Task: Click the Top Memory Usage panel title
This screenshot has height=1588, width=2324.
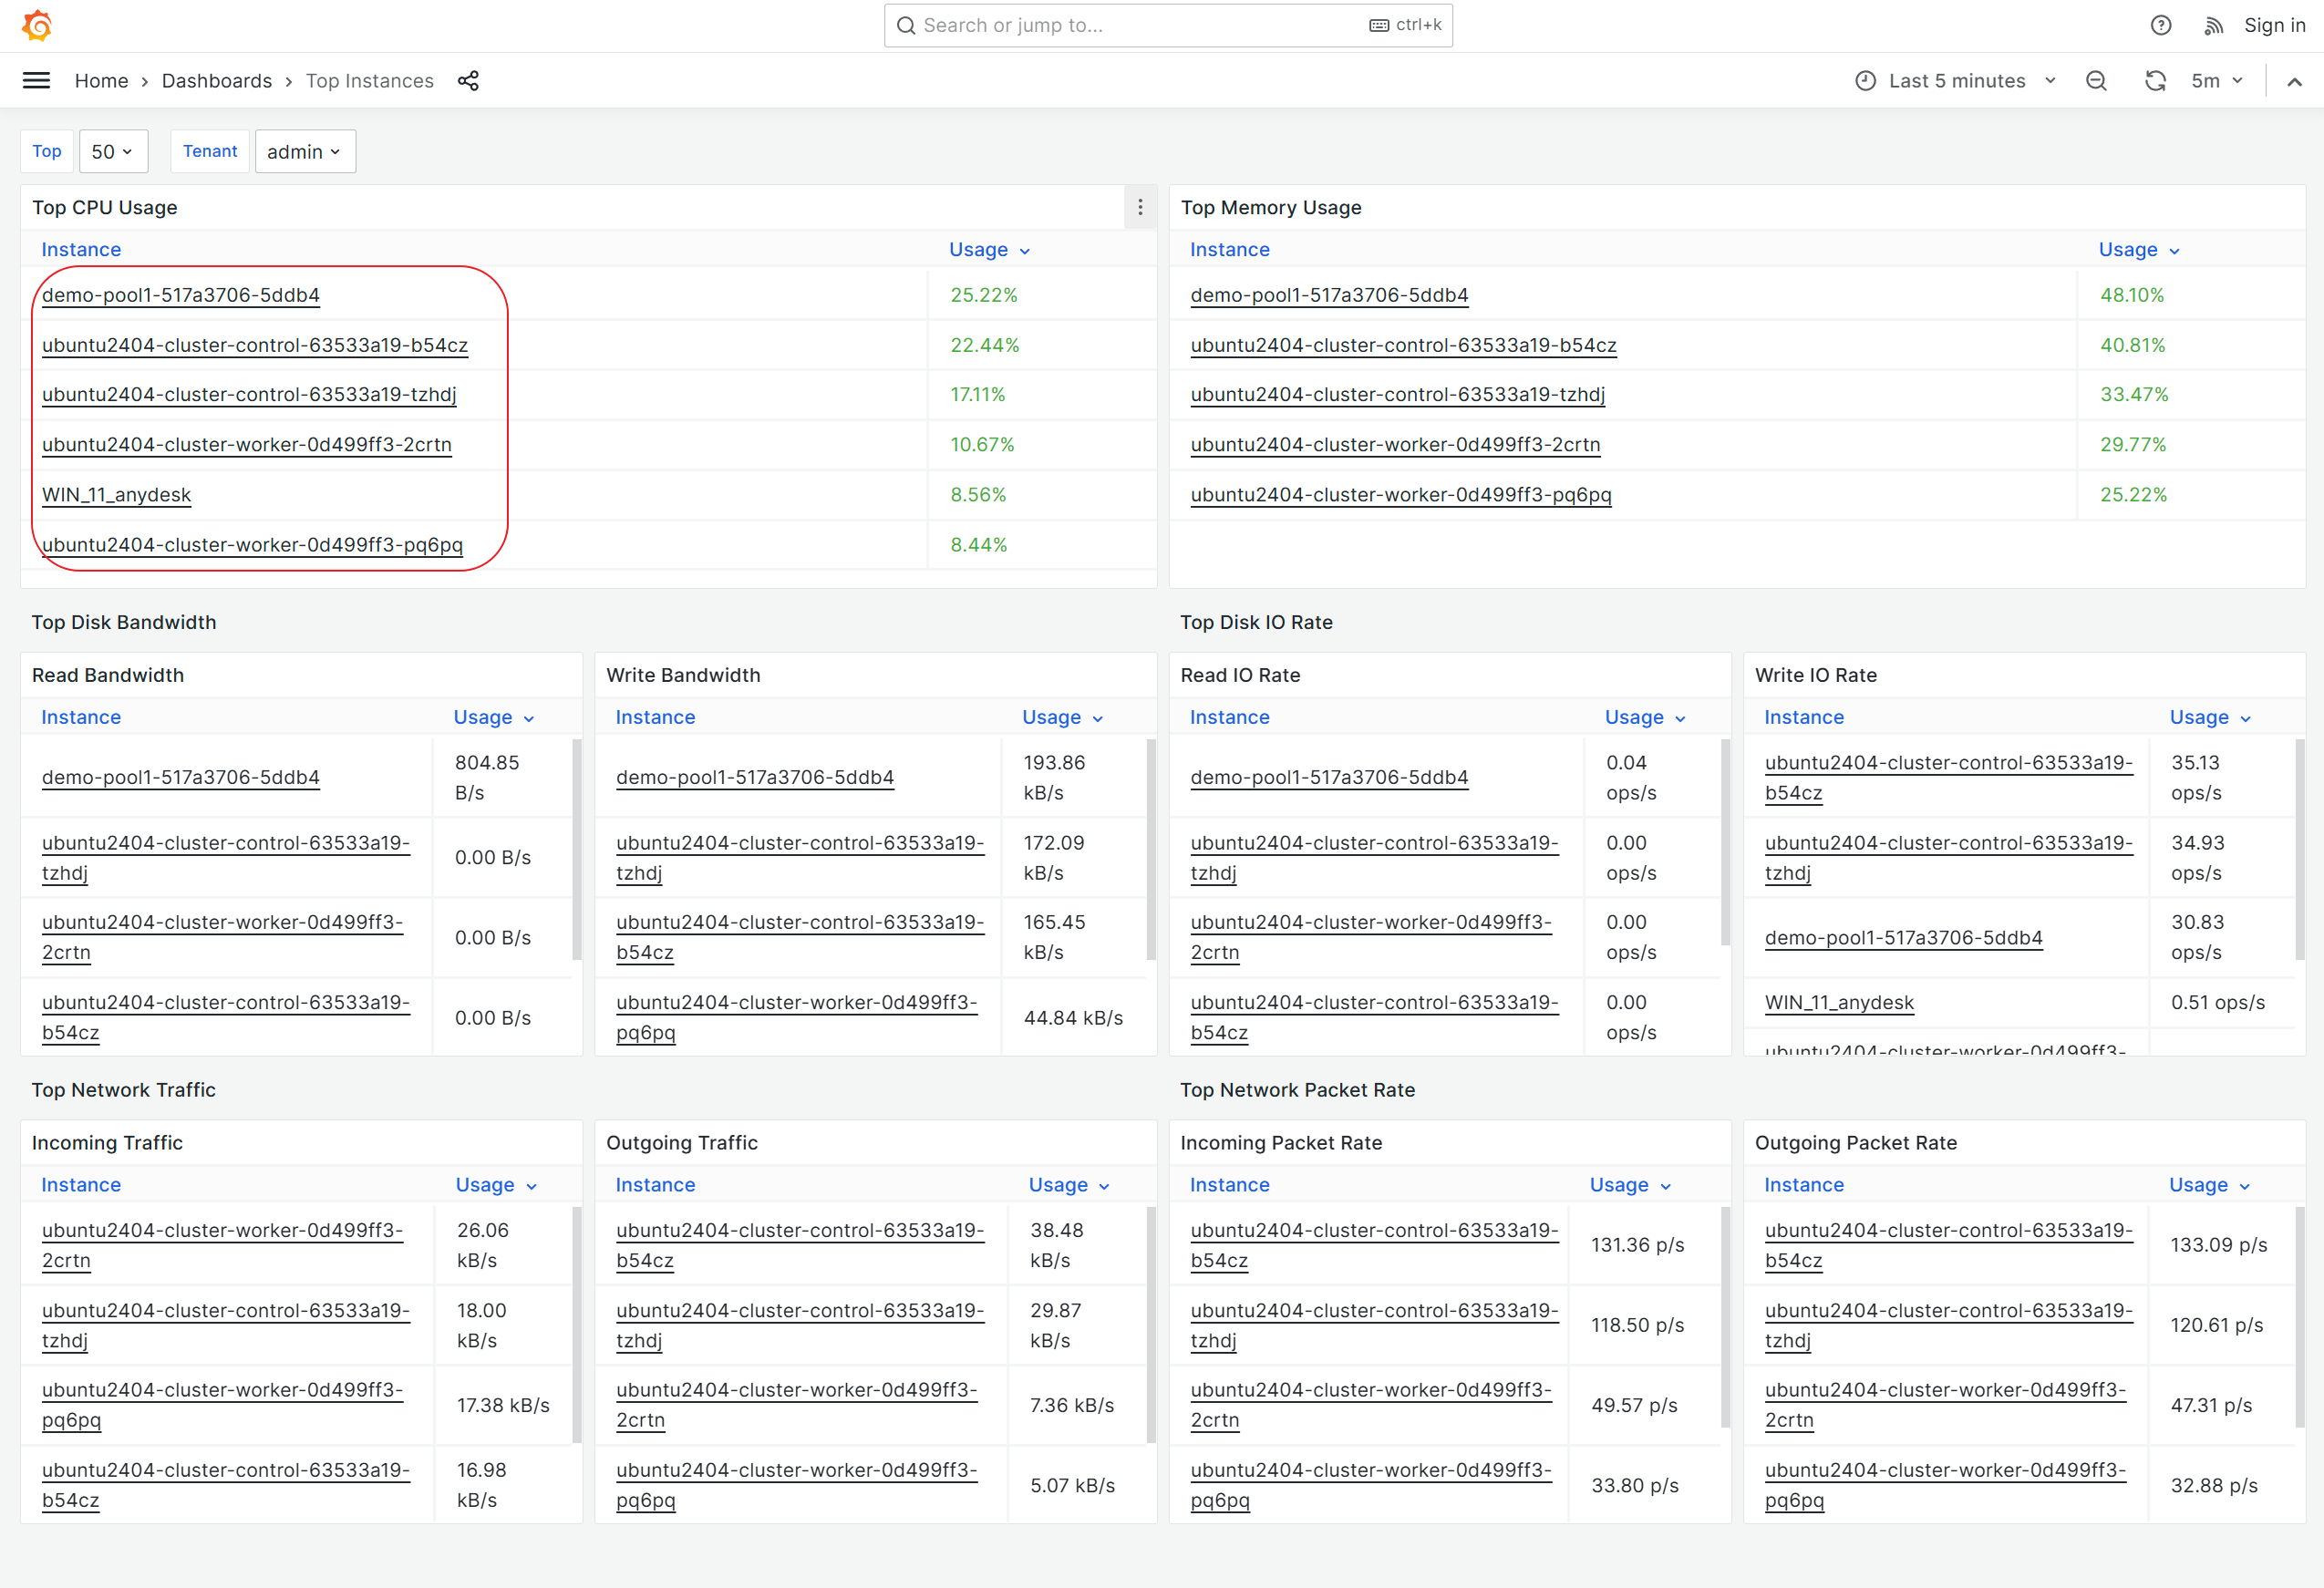Action: (1271, 207)
